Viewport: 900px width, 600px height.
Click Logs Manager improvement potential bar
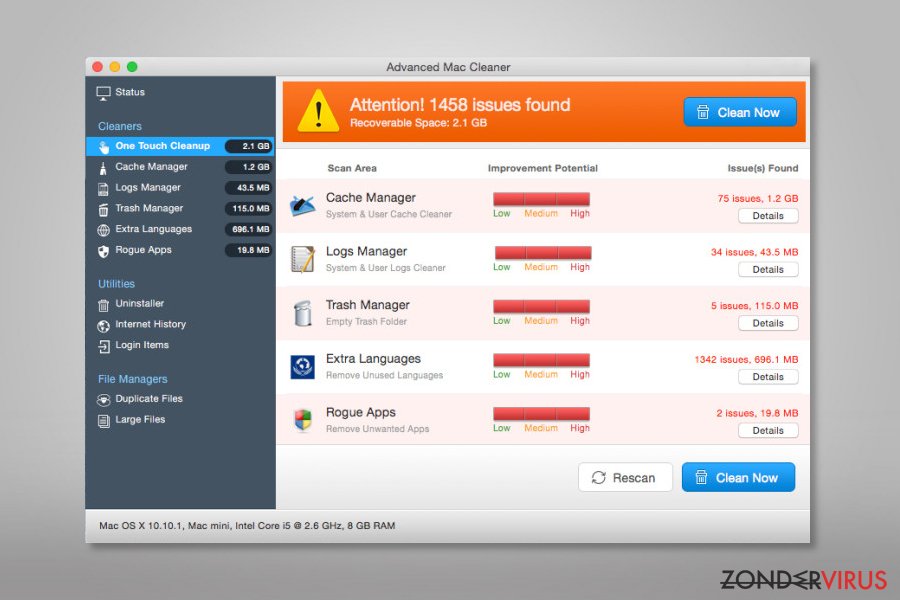(543, 253)
